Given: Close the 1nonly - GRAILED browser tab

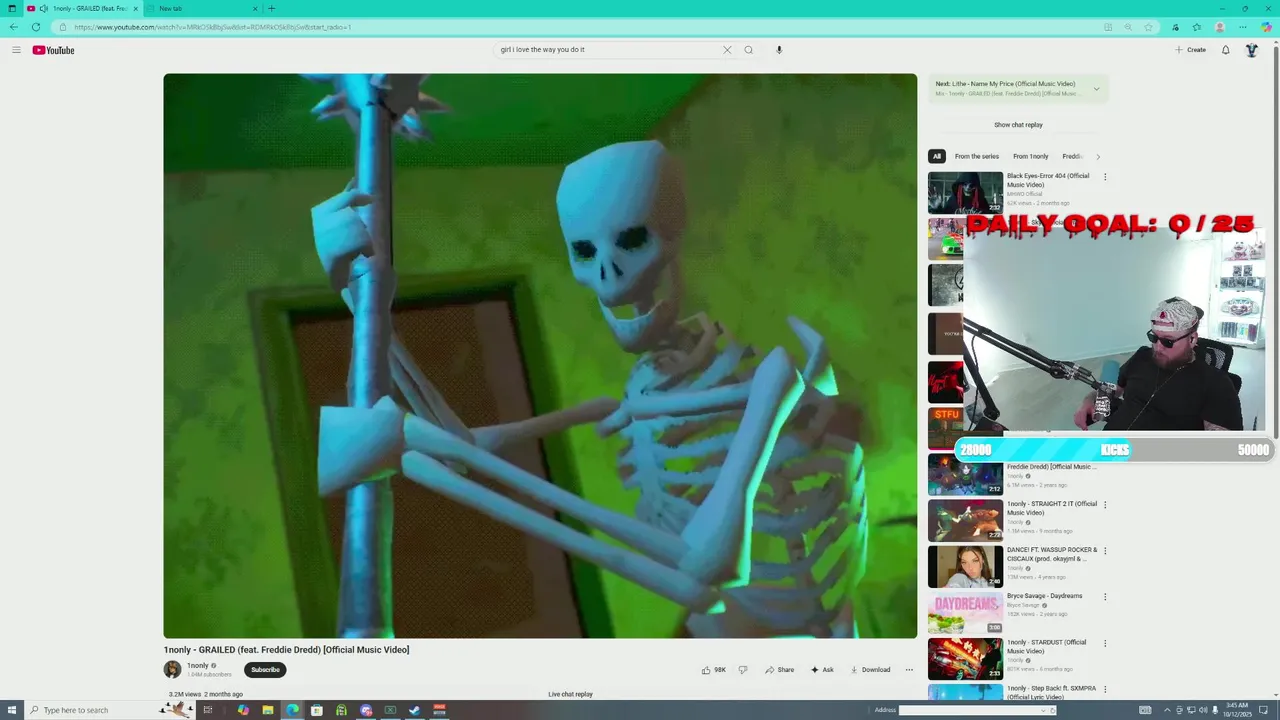Looking at the screenshot, I should (136, 8).
